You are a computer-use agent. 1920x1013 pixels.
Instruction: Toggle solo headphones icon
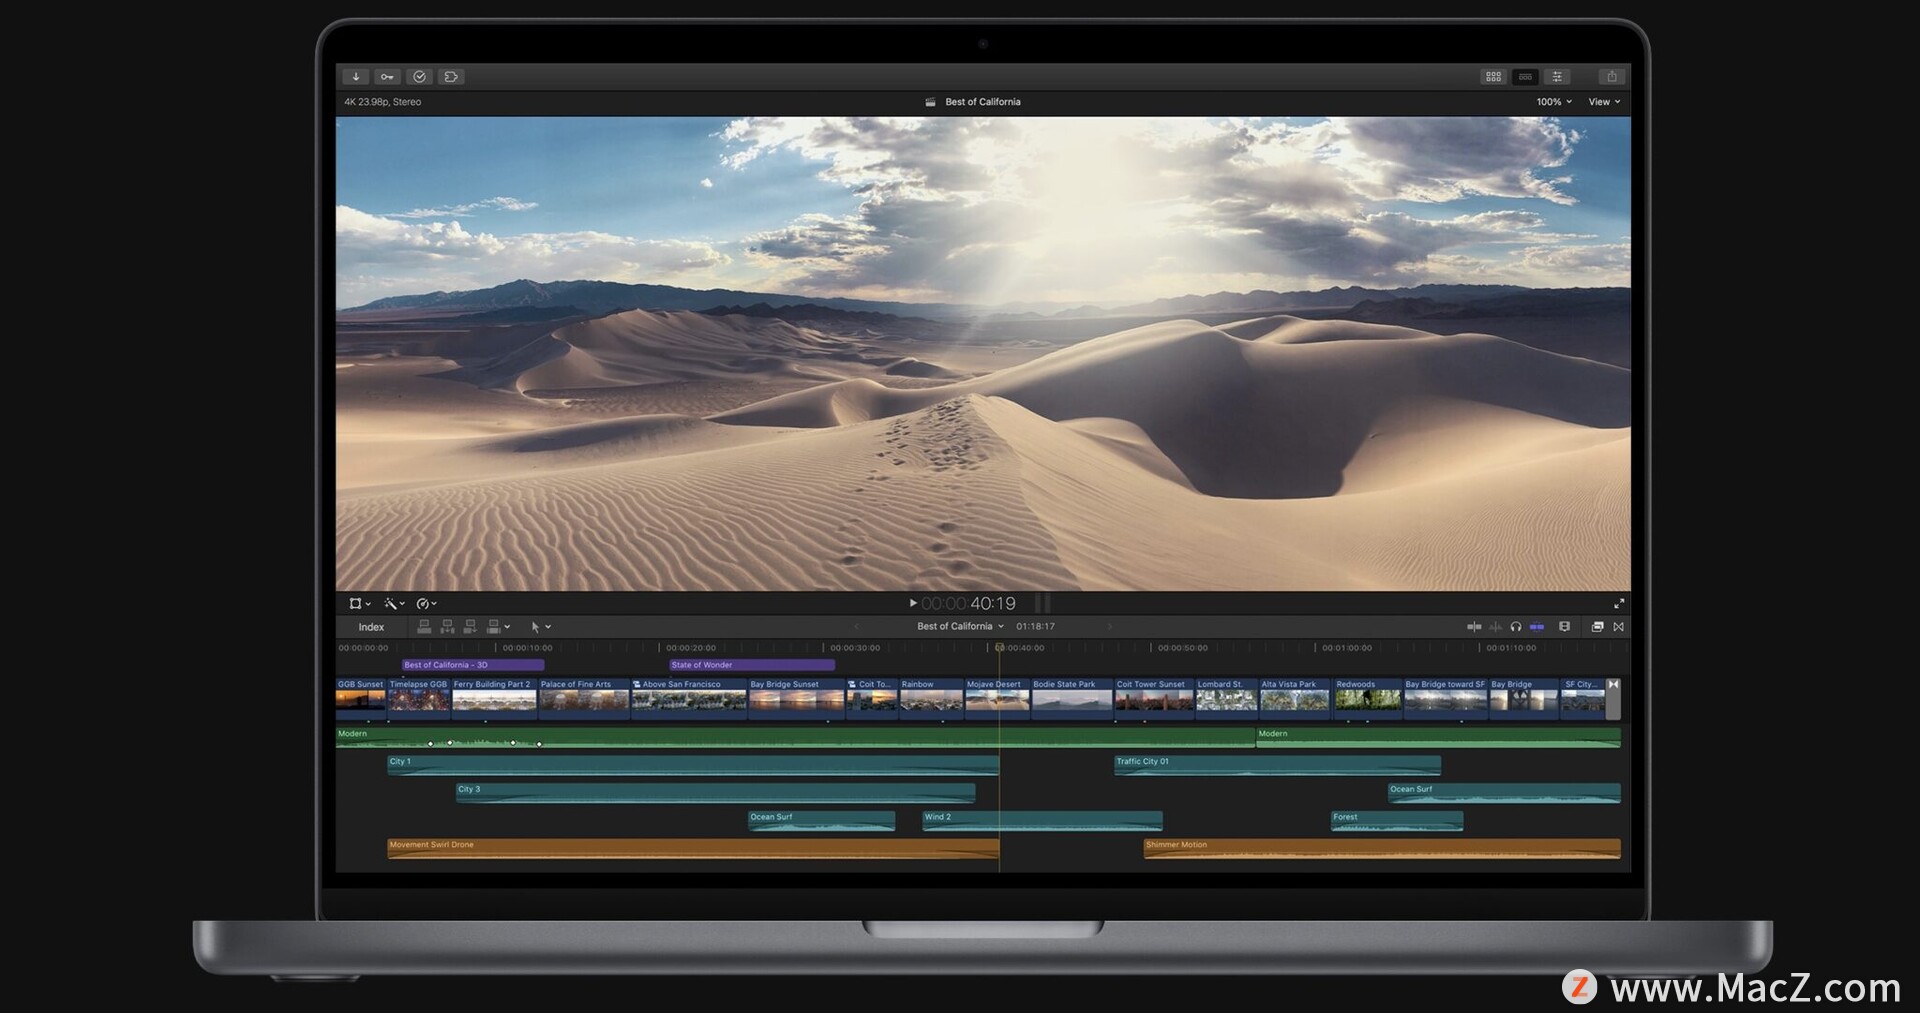[1516, 627]
